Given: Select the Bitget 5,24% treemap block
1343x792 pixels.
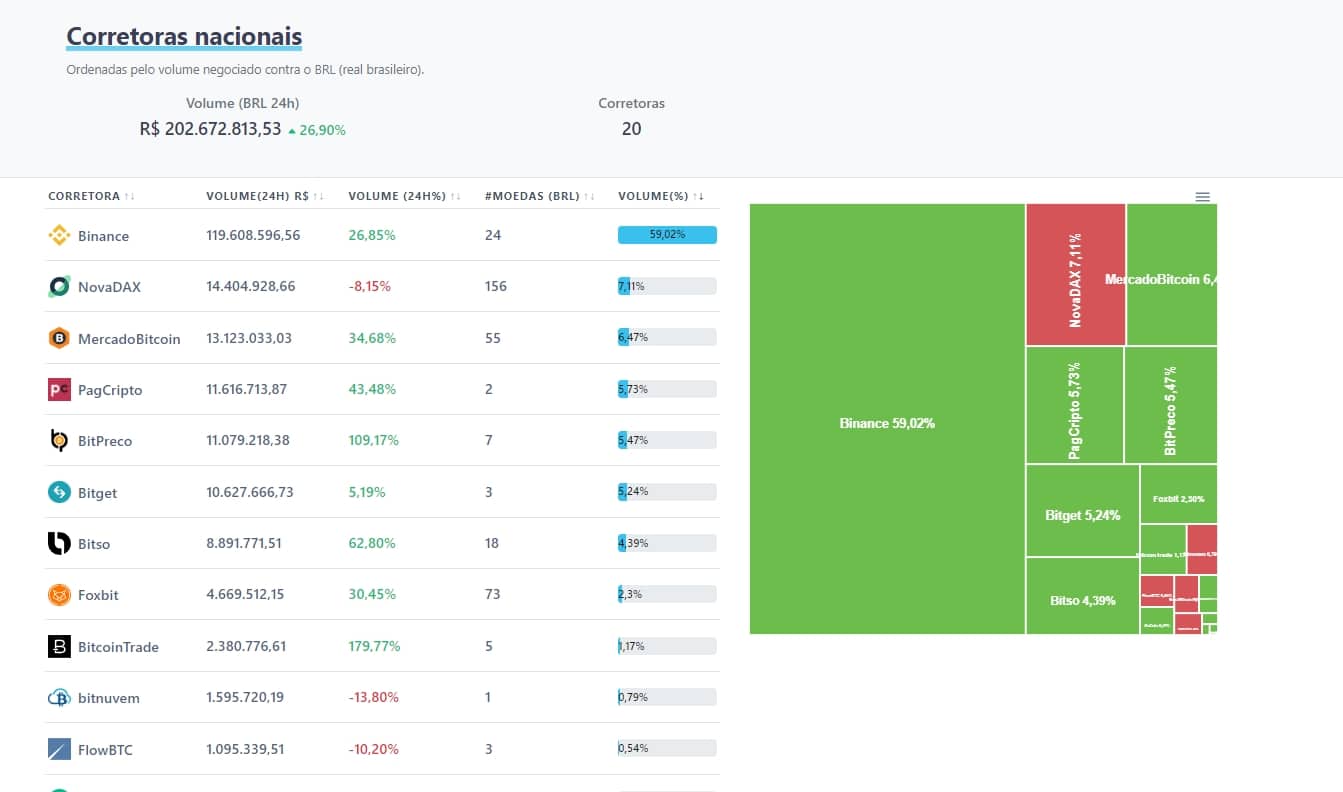Looking at the screenshot, I should point(1083,511).
